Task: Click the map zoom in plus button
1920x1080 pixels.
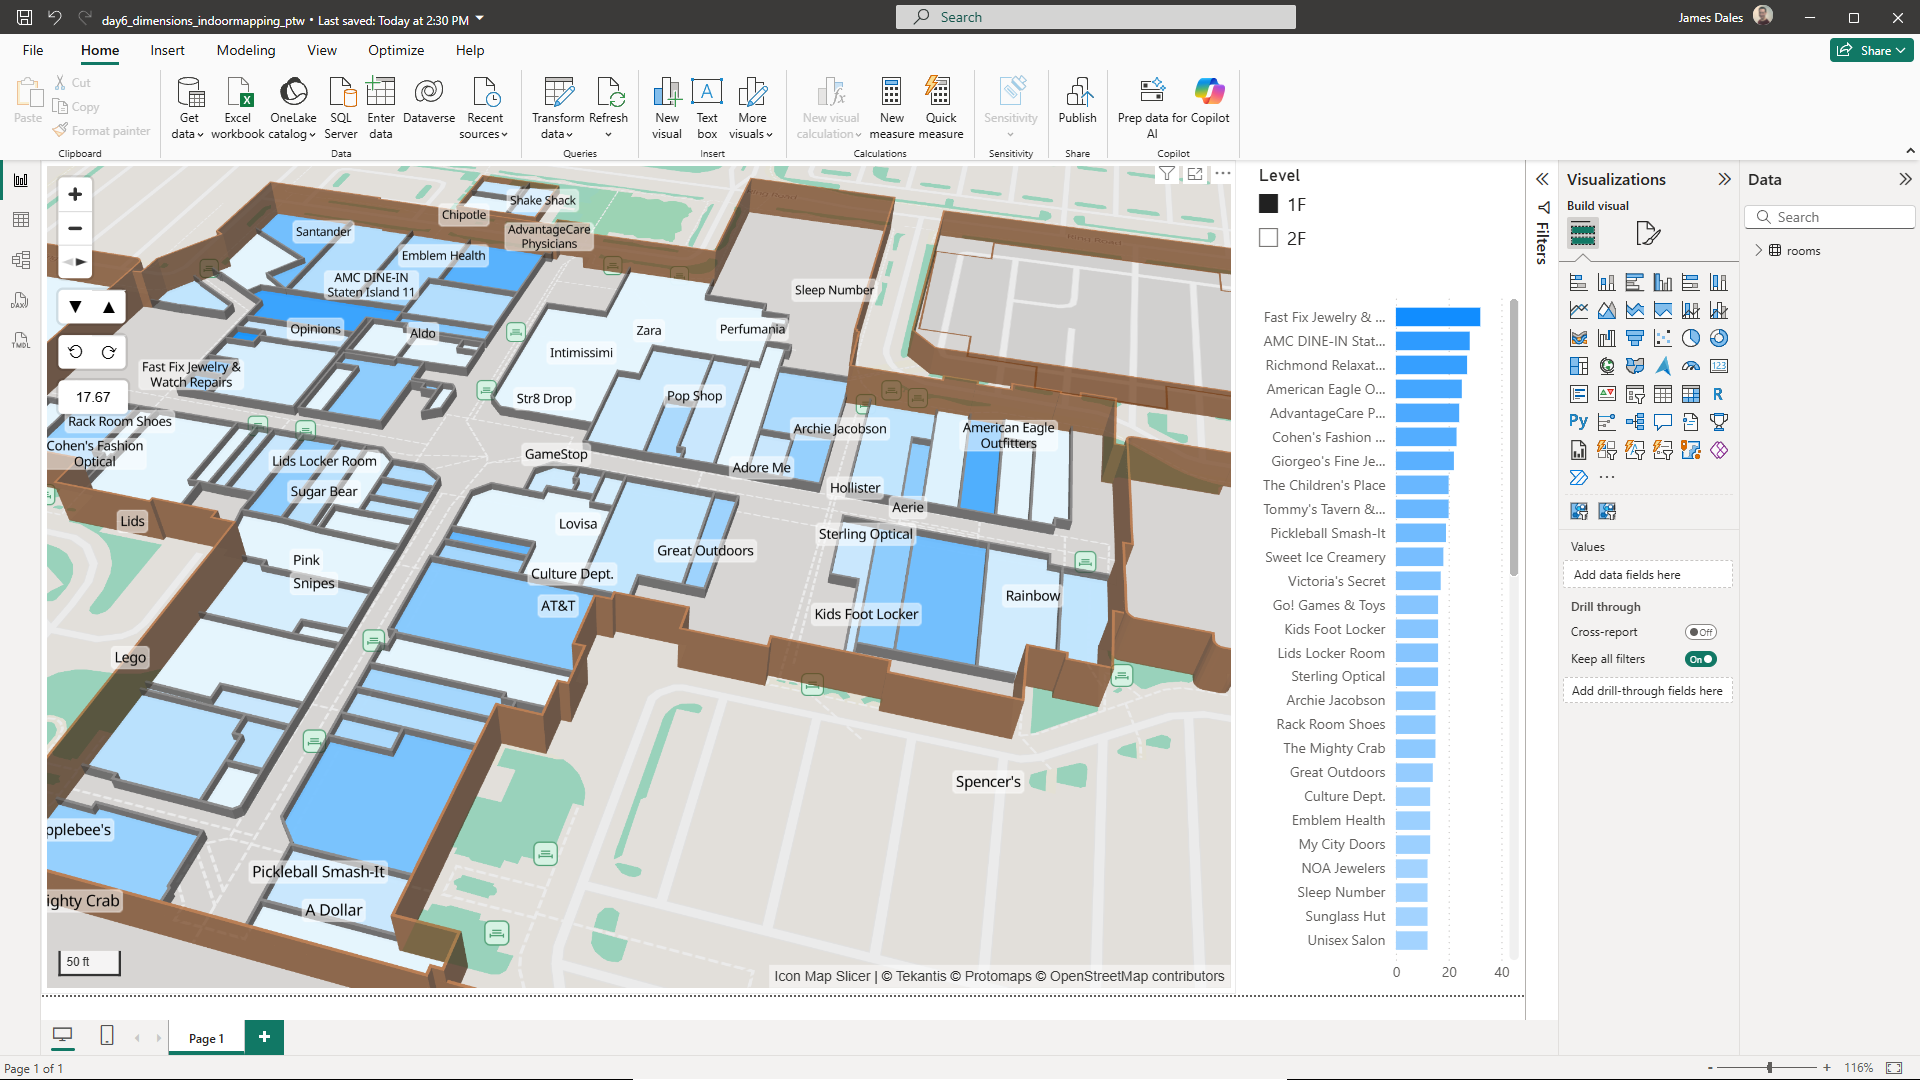Action: tap(75, 194)
